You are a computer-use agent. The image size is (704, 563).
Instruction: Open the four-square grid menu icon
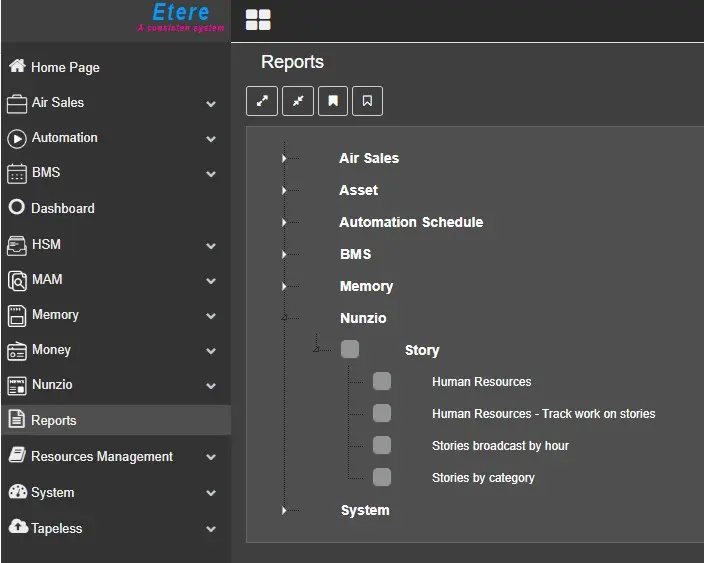tap(258, 20)
